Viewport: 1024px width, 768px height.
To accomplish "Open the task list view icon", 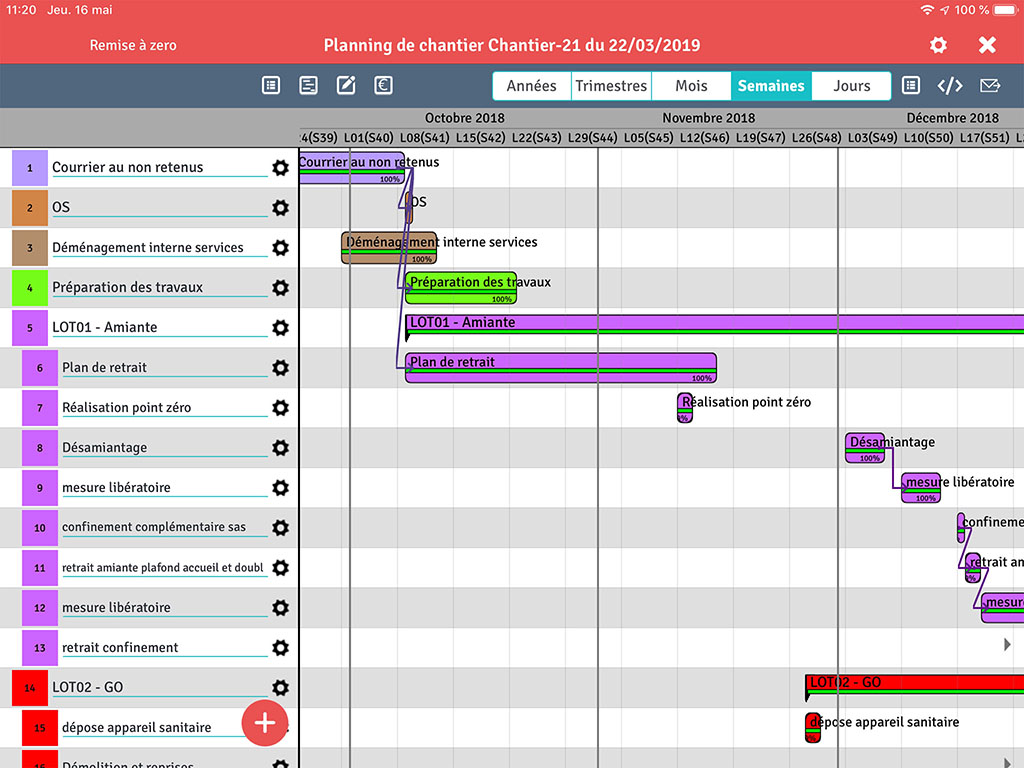I will pyautogui.click(x=271, y=85).
